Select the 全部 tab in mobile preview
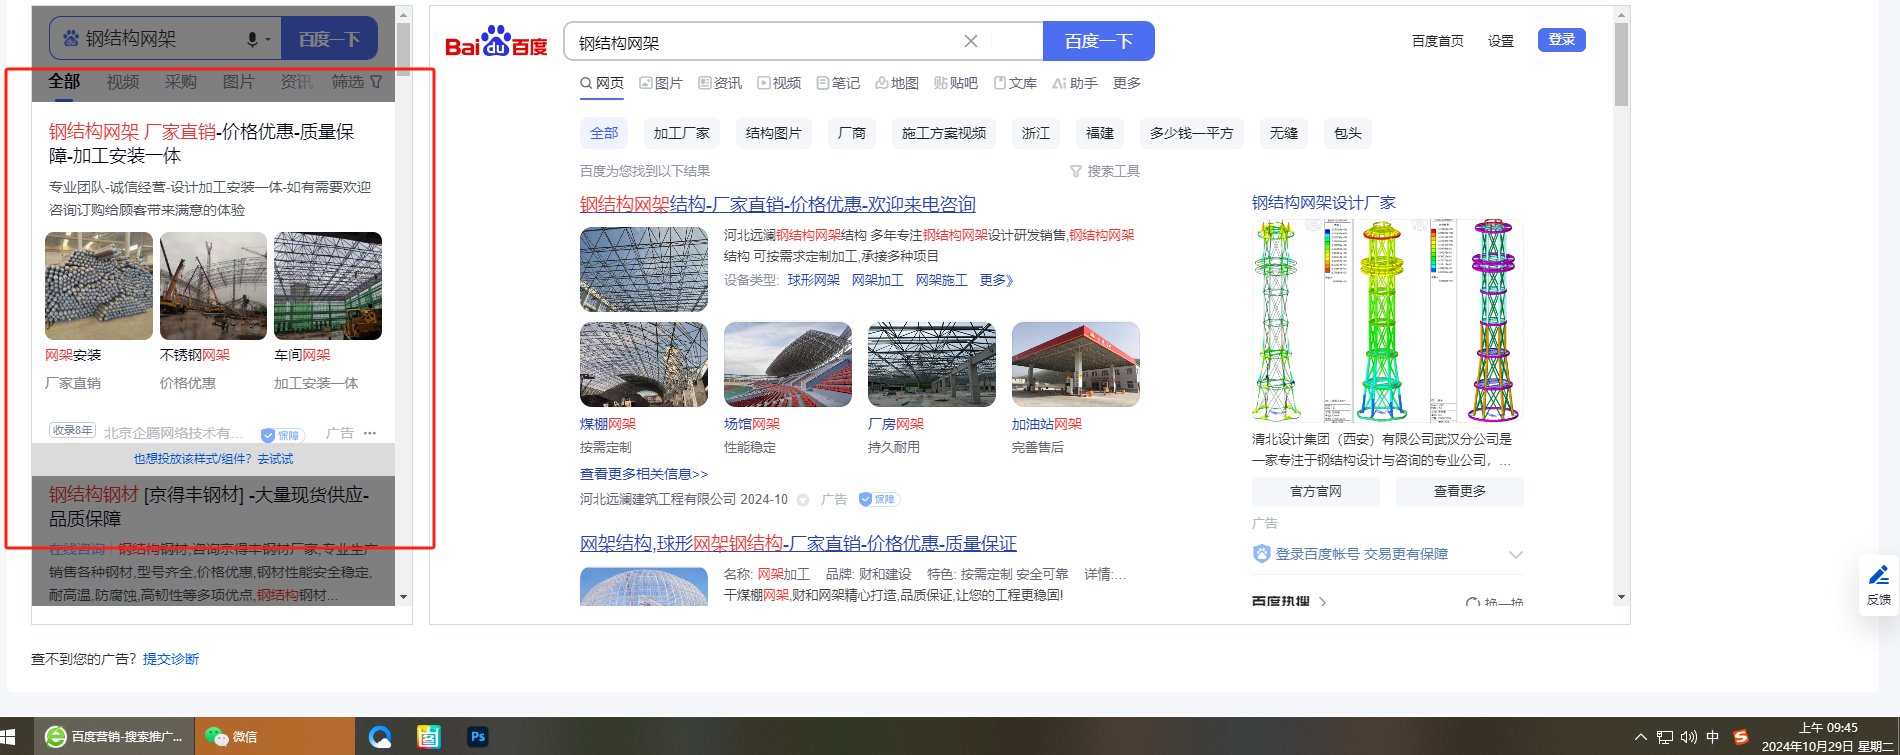 click(x=65, y=82)
